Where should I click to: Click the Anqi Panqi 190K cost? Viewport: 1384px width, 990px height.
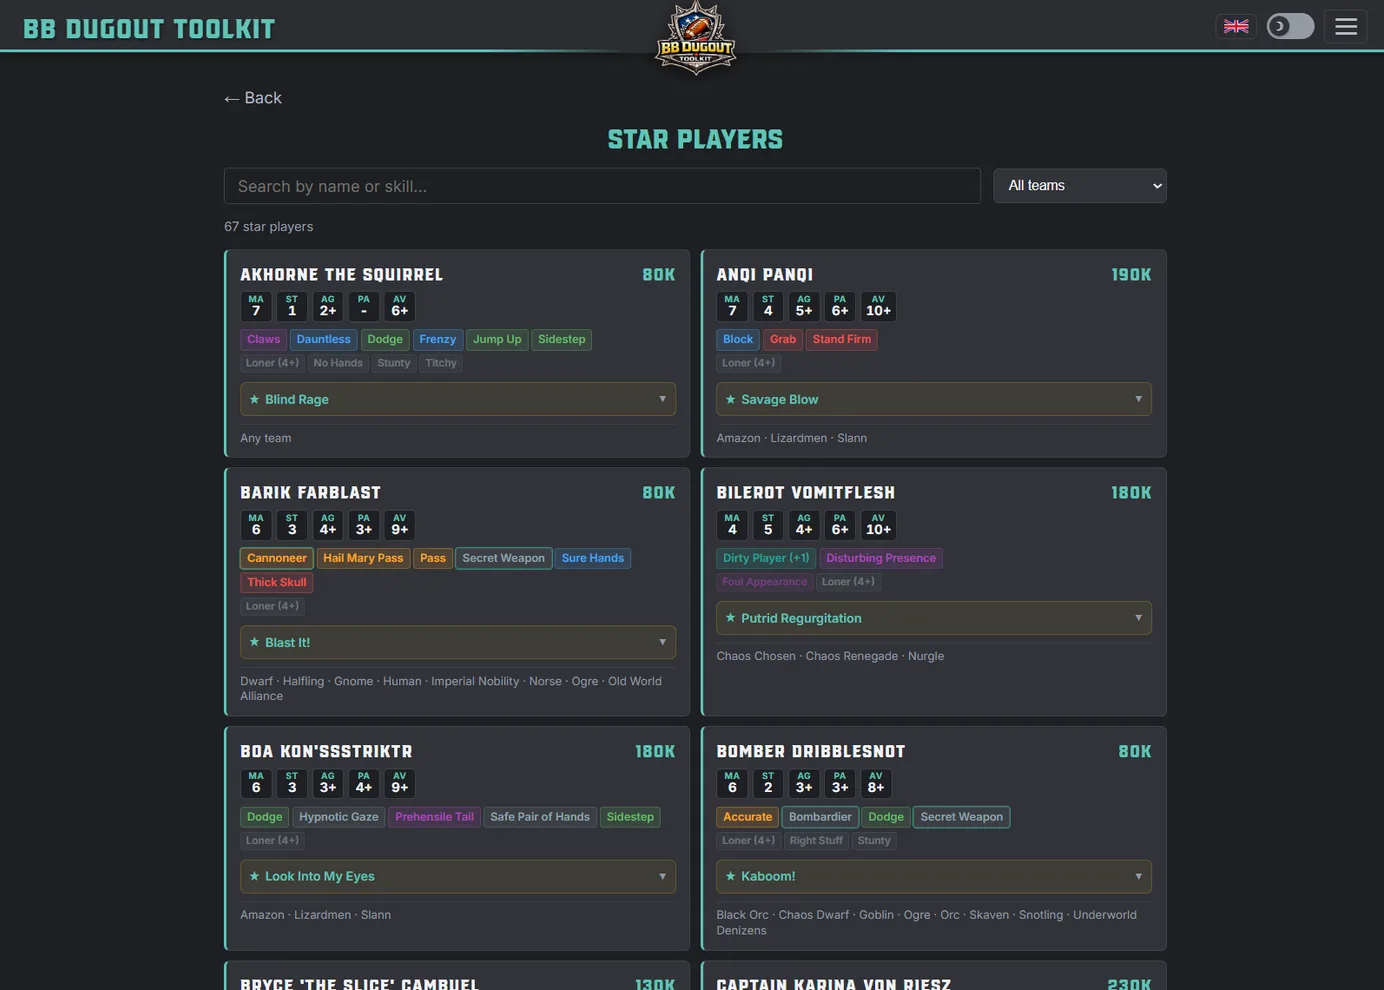(1132, 275)
